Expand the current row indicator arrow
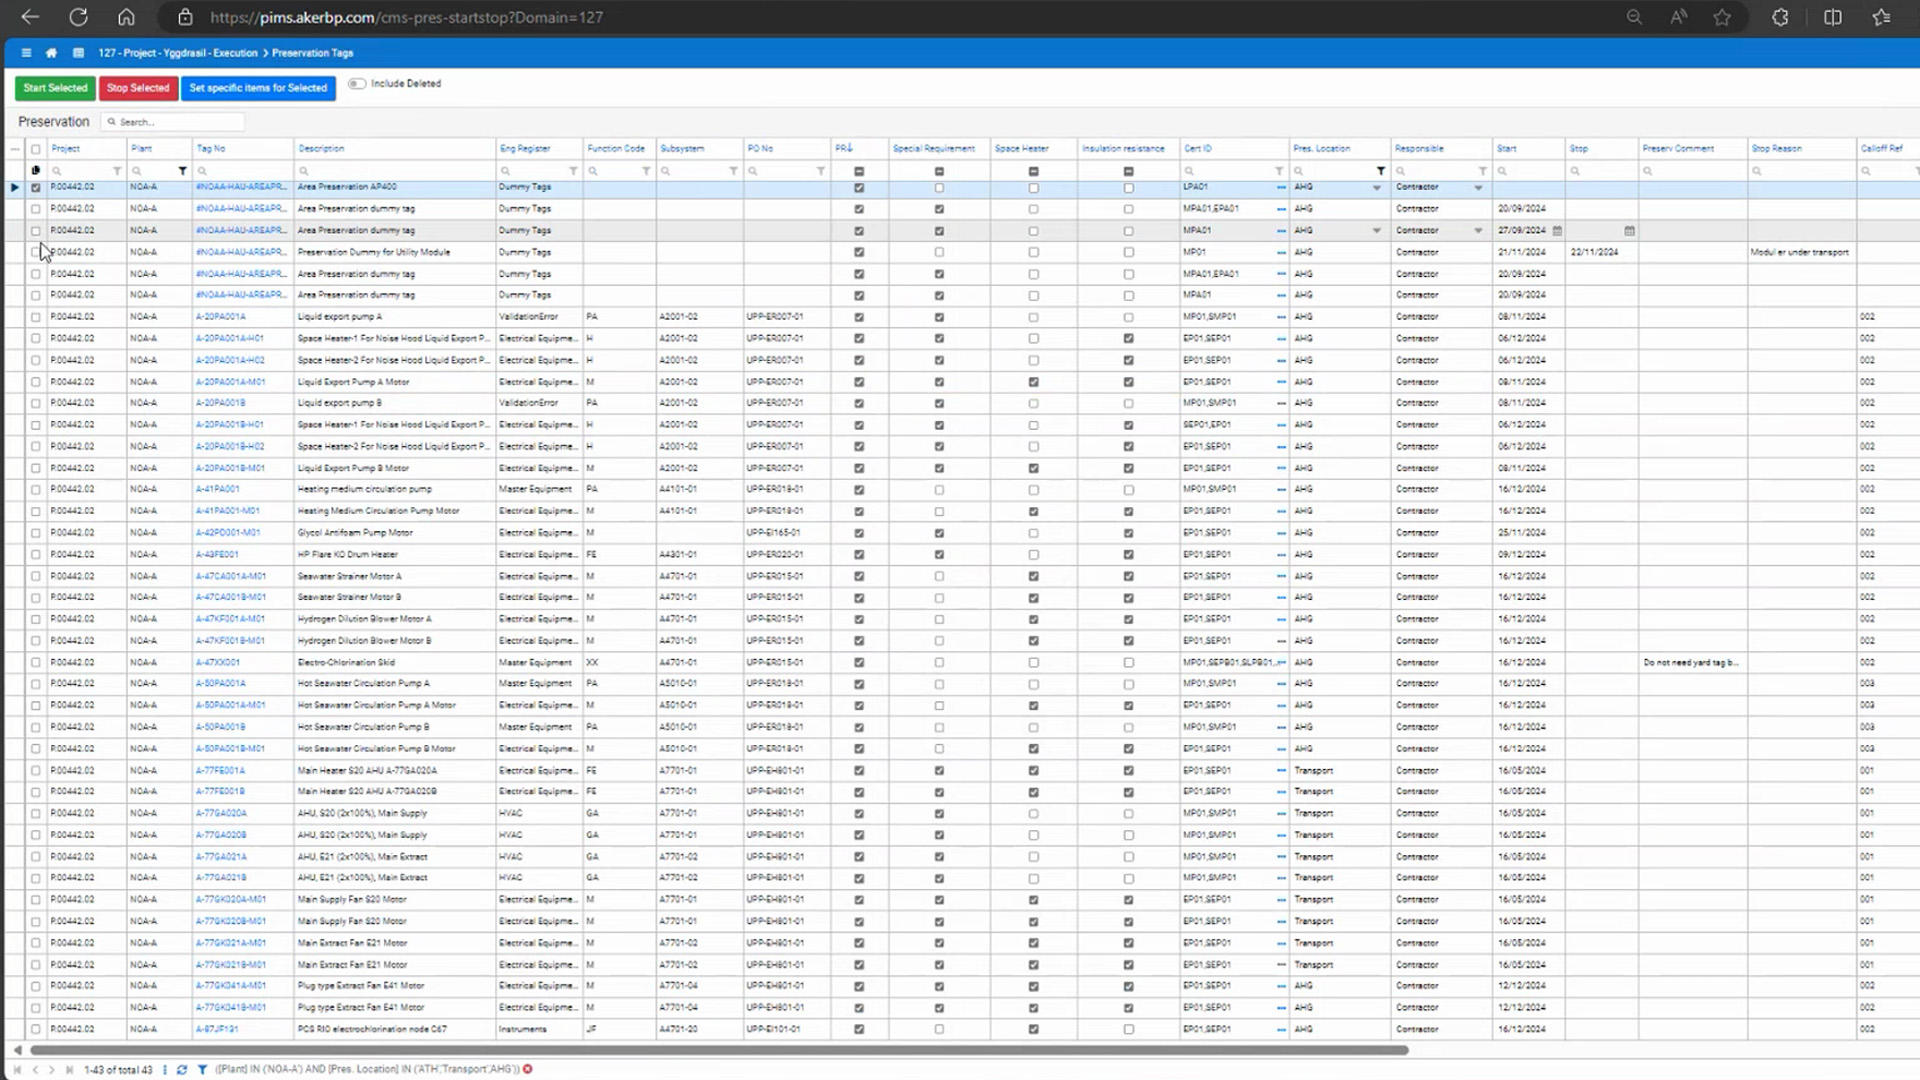This screenshot has width=1920, height=1080. pos(15,187)
